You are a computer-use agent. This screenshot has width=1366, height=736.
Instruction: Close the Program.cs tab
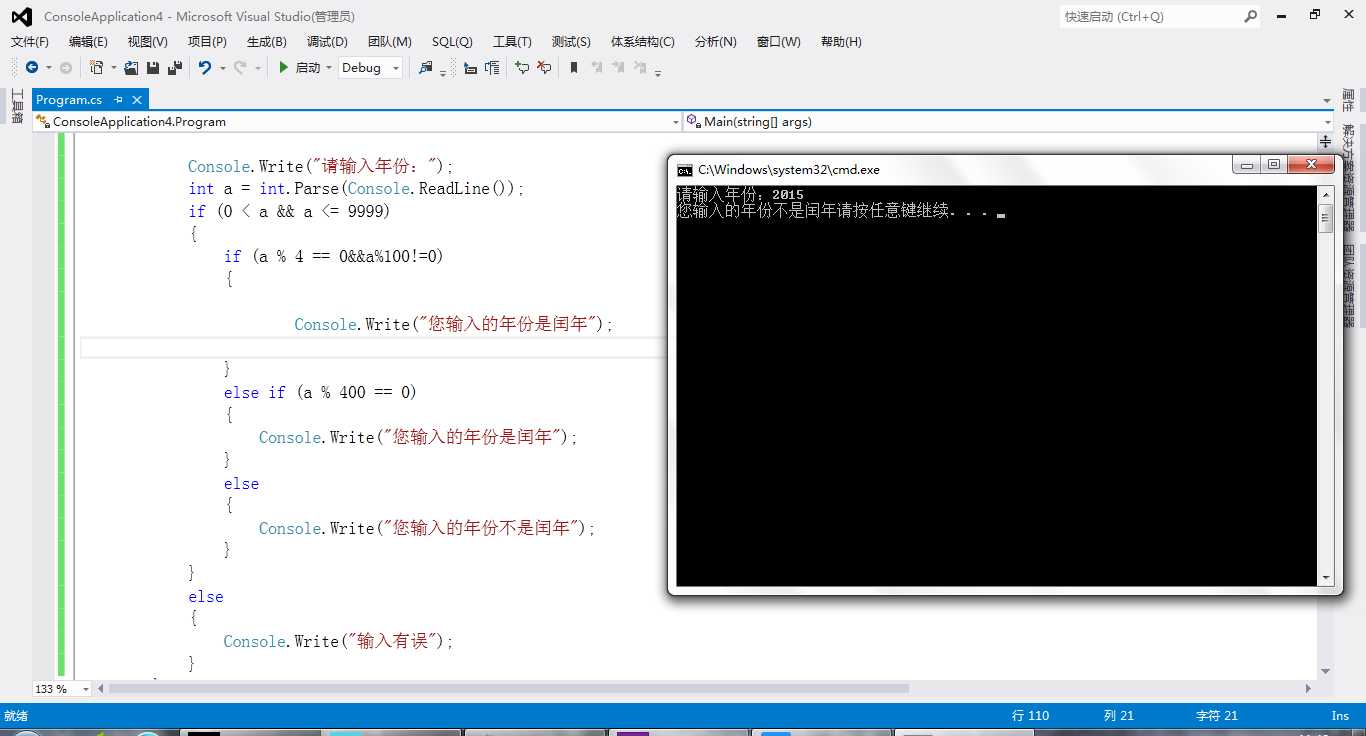tap(137, 100)
